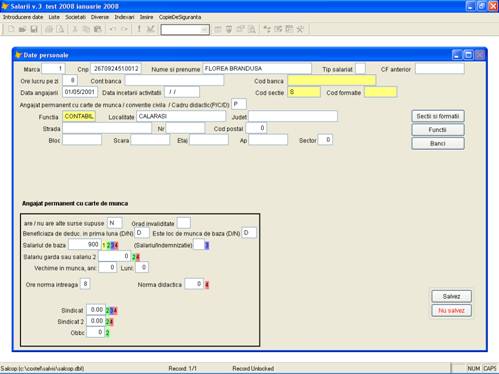Click the Vechime in munca ani field
499x374 pixels.
107,267
